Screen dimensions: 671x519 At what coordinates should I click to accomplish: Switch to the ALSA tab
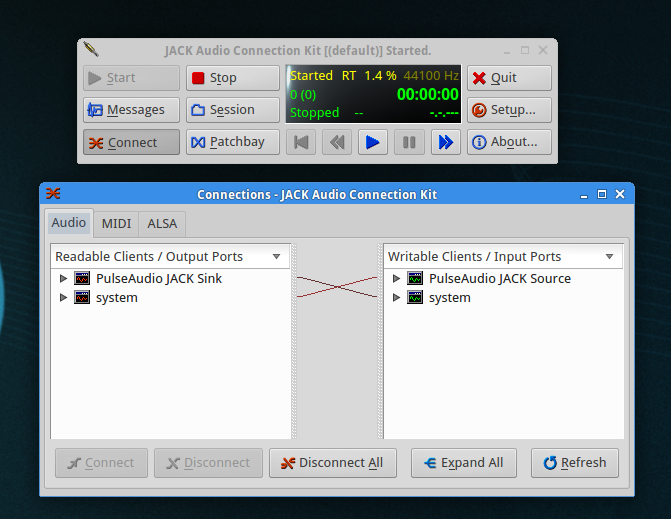162,224
